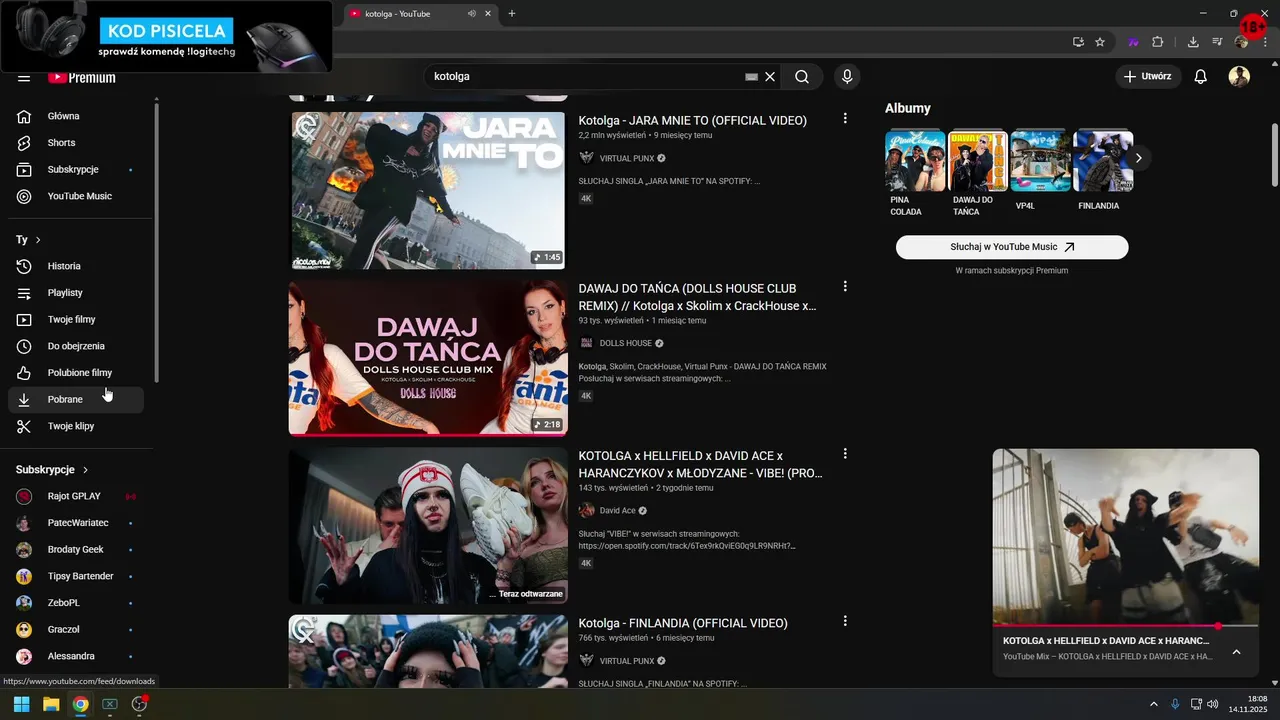Screen dimensions: 1280x720
Task: Open Kotolga - FINLANDIA video title
Action: pos(683,623)
